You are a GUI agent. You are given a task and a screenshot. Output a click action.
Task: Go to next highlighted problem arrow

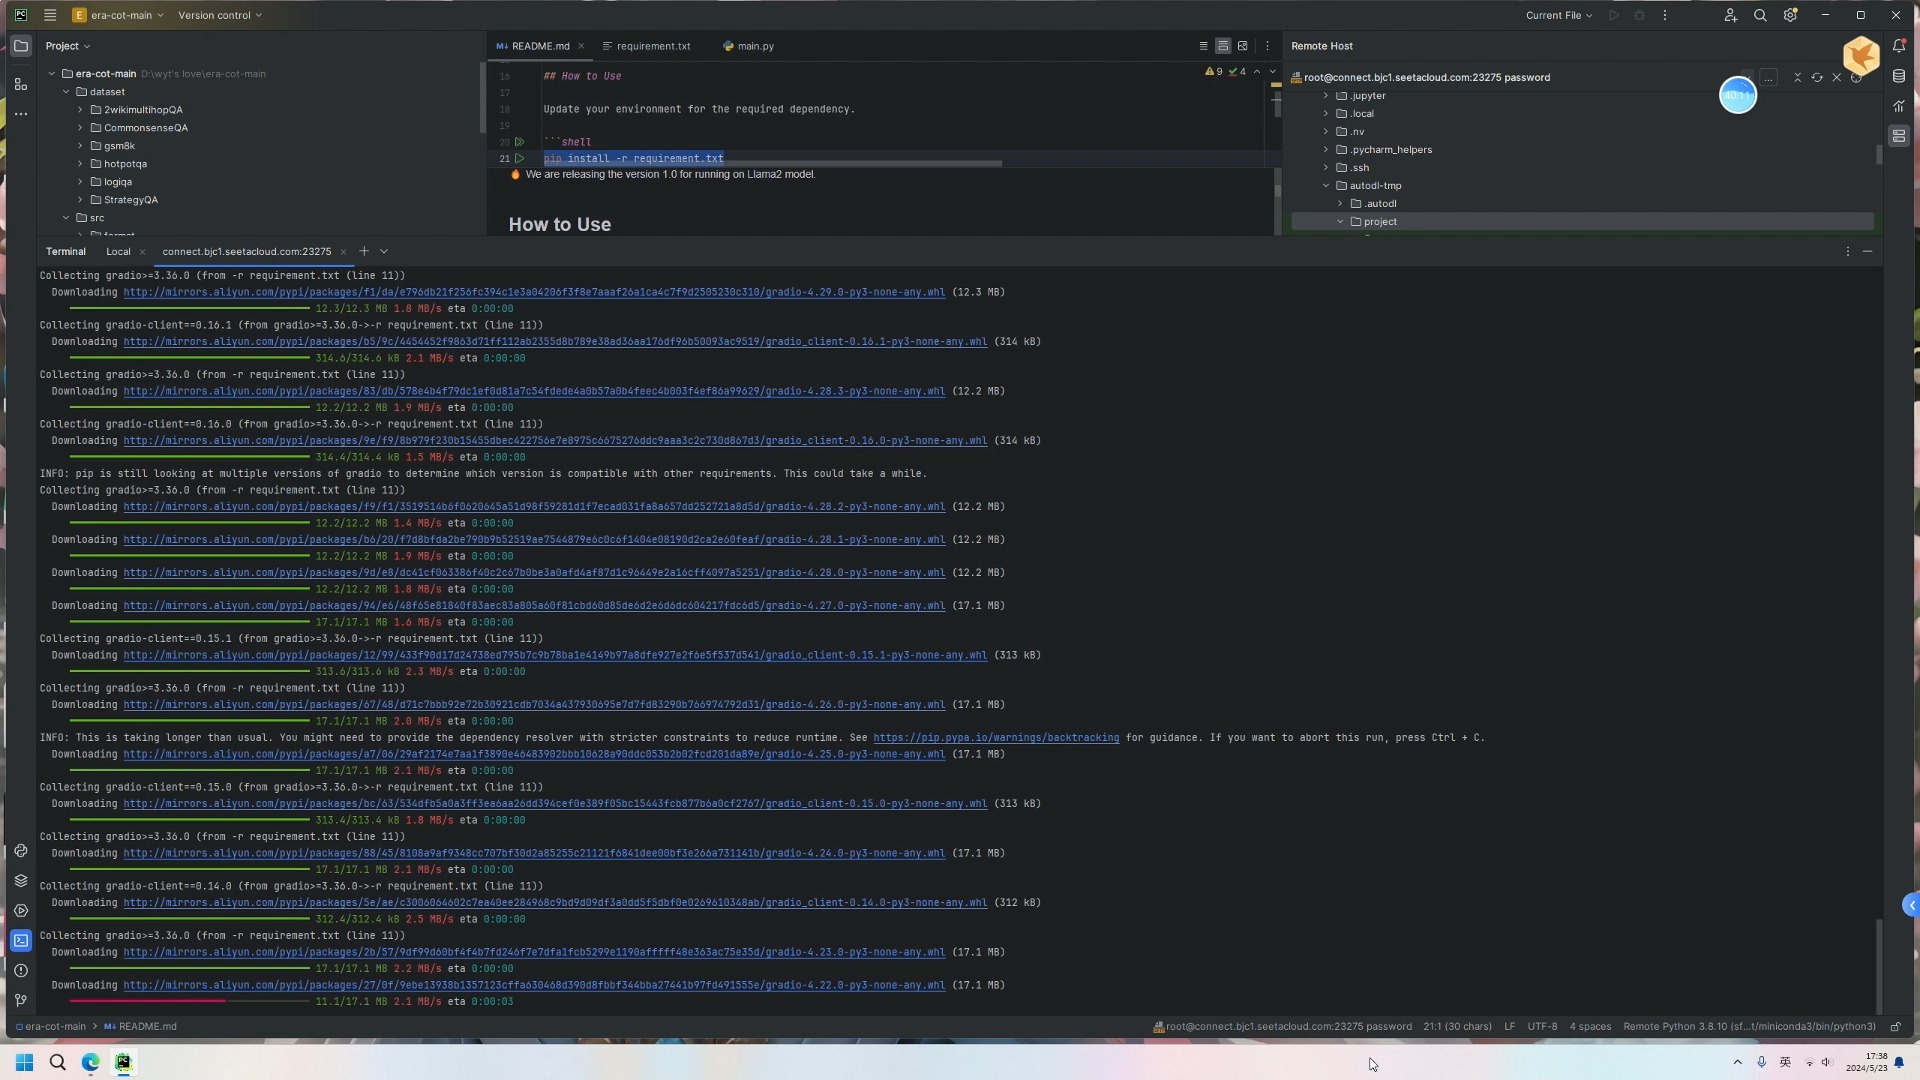tap(1273, 72)
